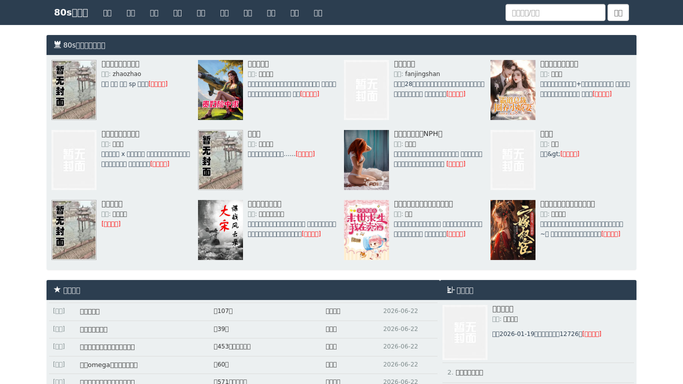
Task: Open the book title ending with NPH
Action: tap(418, 134)
